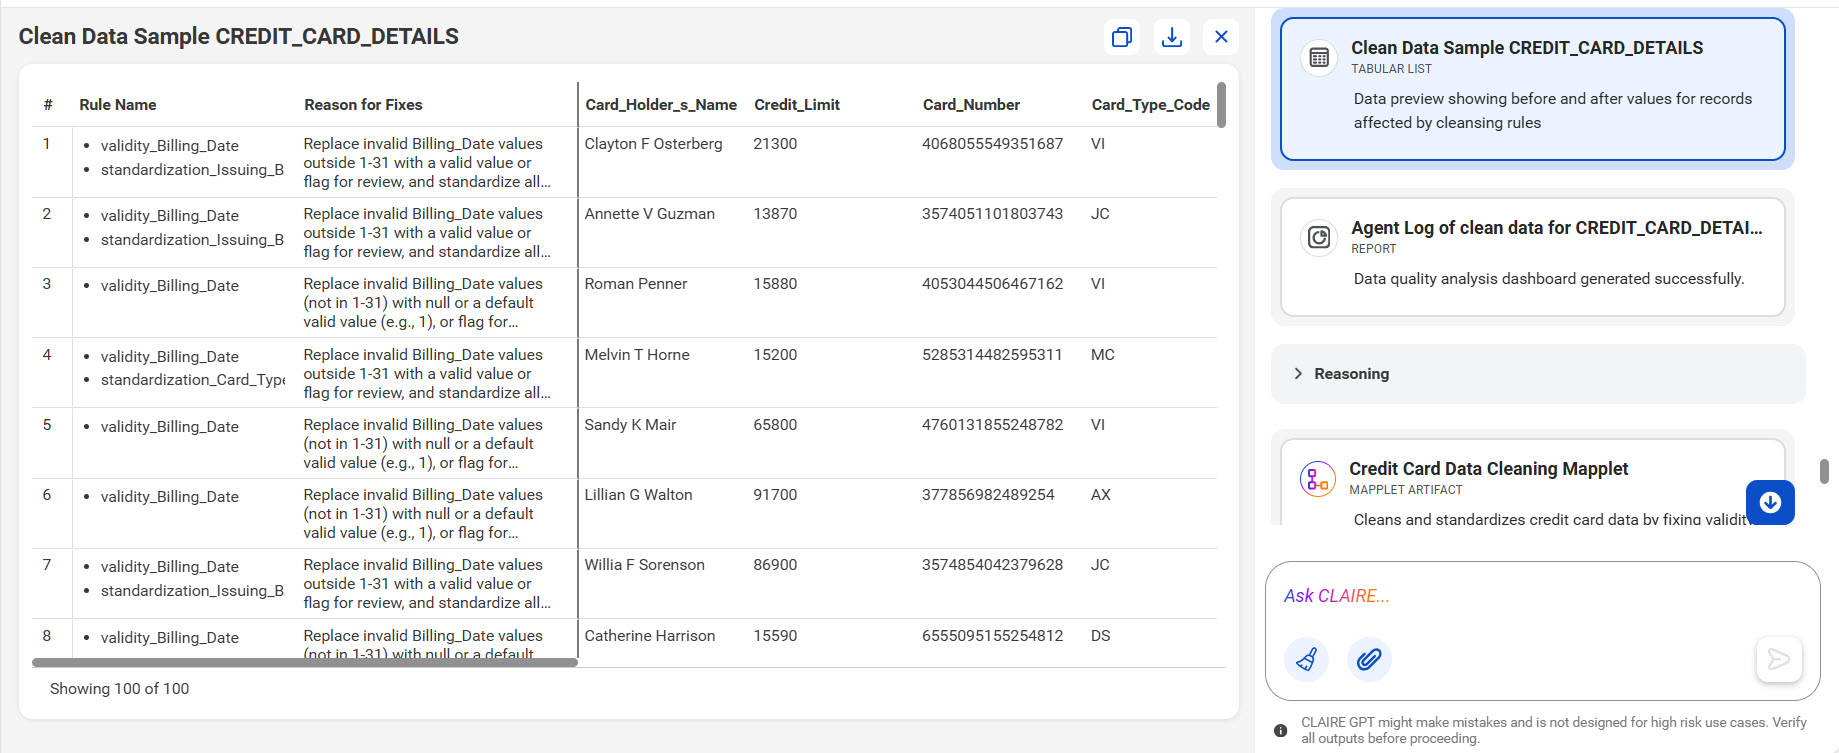Click card number 377856982489254
The height and width of the screenshot is (753, 1839).
[x=988, y=495]
